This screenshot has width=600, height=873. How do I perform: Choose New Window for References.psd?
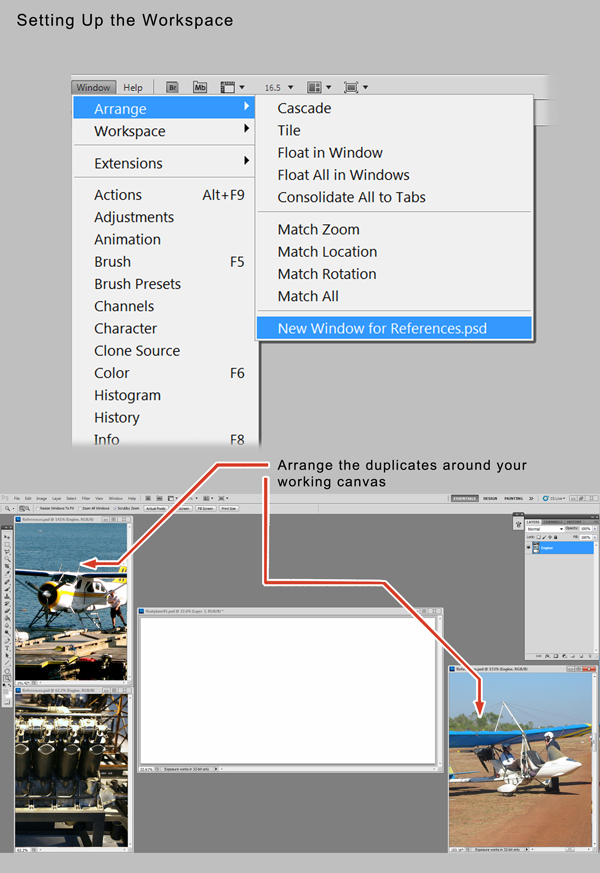[394, 328]
